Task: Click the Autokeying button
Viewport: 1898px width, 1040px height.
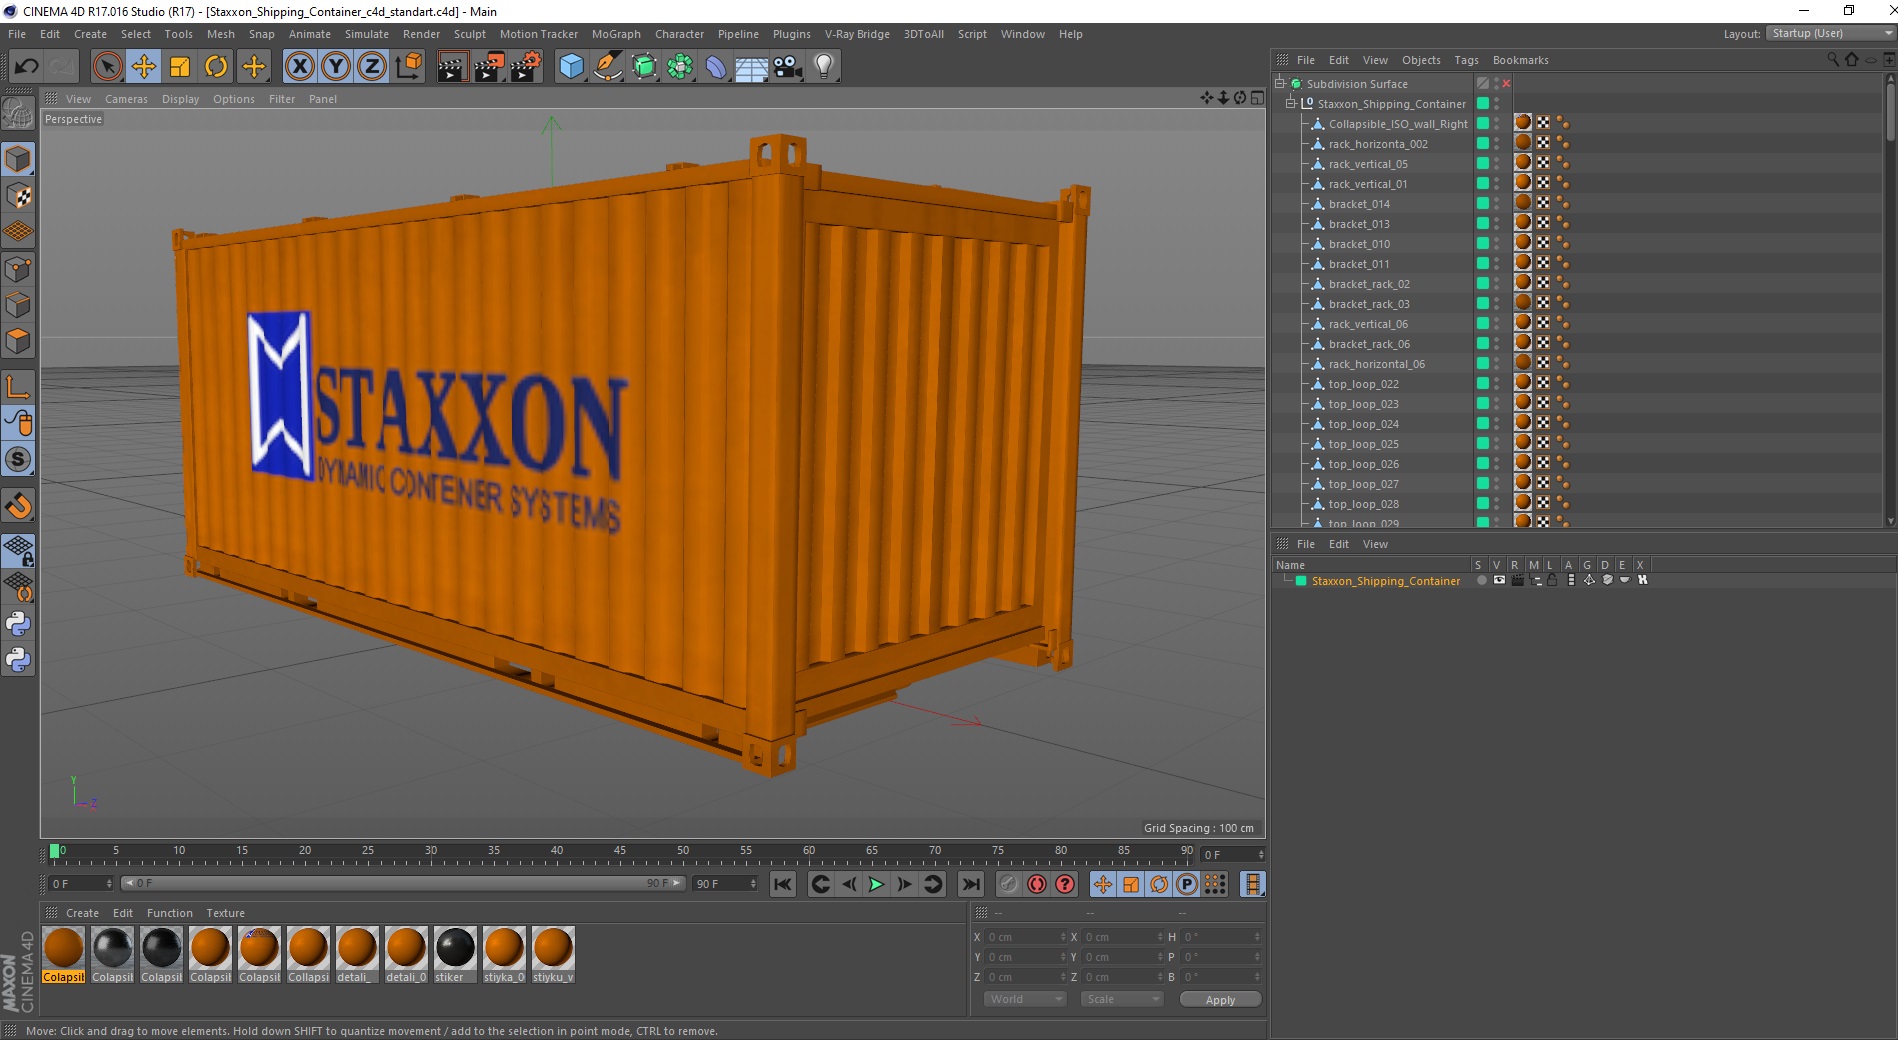Action: (x=1037, y=884)
